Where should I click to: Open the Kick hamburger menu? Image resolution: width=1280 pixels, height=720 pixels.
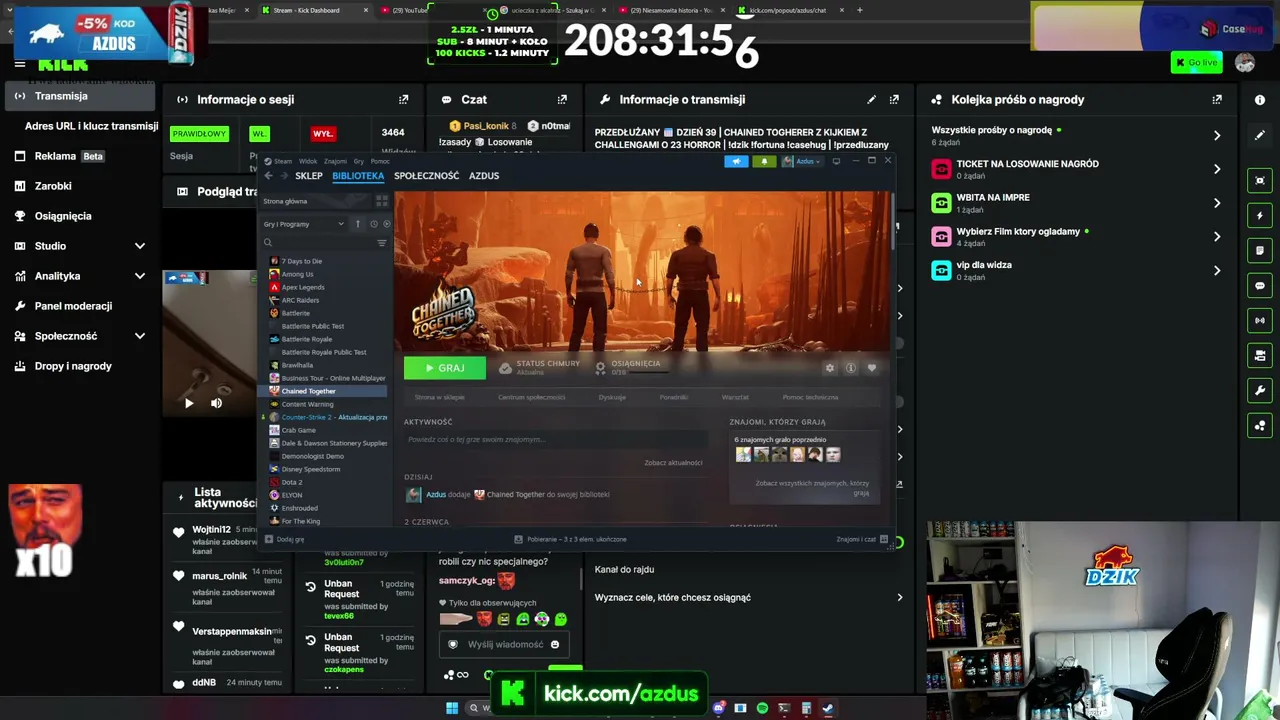[19, 64]
